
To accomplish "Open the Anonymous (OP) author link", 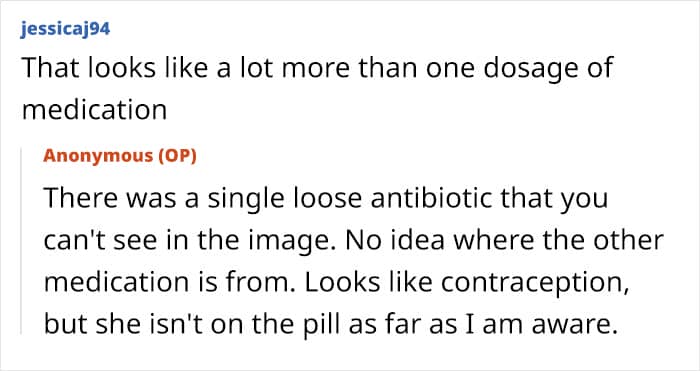I will point(120,155).
